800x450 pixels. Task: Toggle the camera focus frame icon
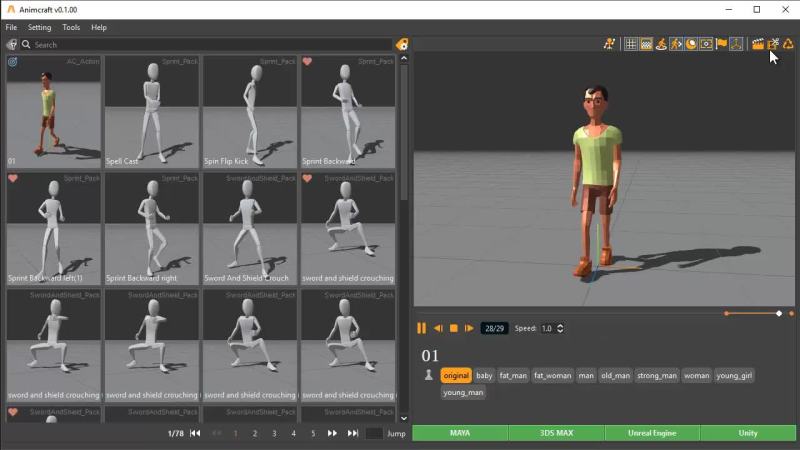point(706,44)
